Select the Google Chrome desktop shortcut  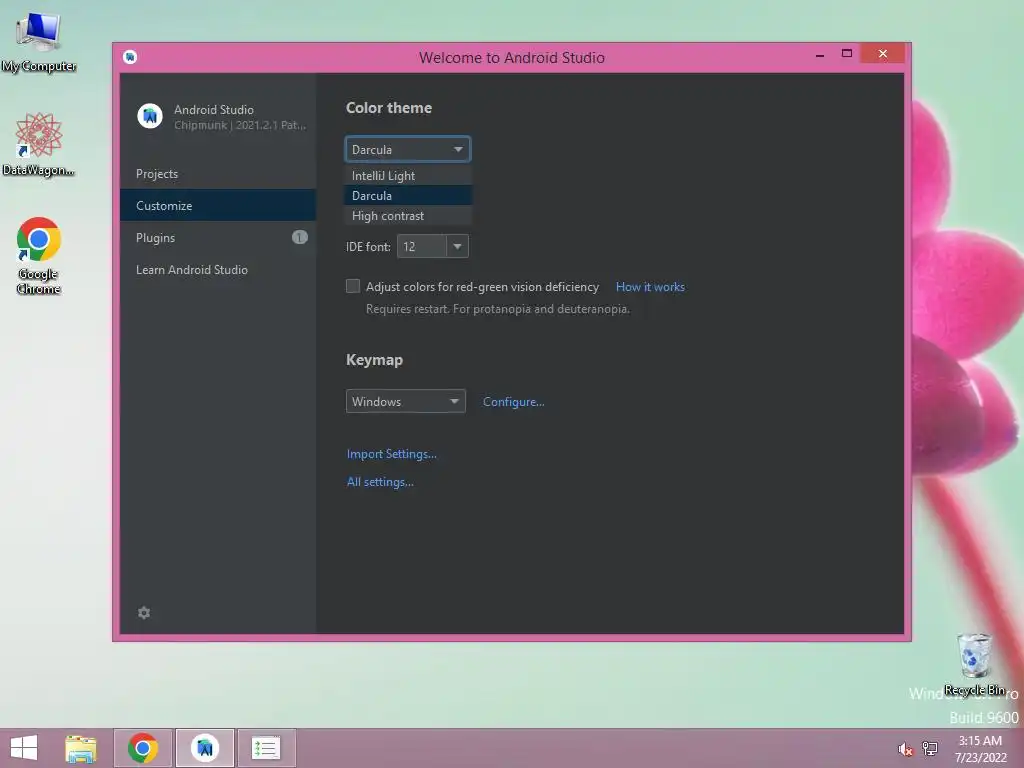click(x=39, y=255)
